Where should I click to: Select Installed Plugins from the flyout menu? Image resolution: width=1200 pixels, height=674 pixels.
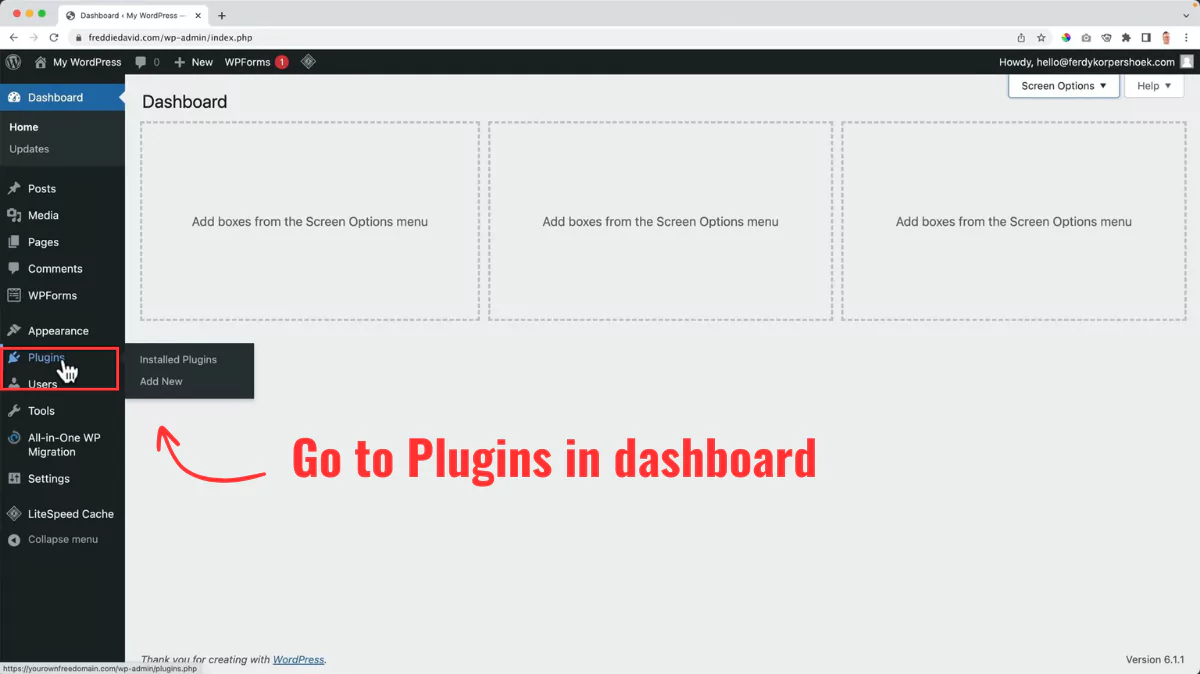click(x=177, y=359)
